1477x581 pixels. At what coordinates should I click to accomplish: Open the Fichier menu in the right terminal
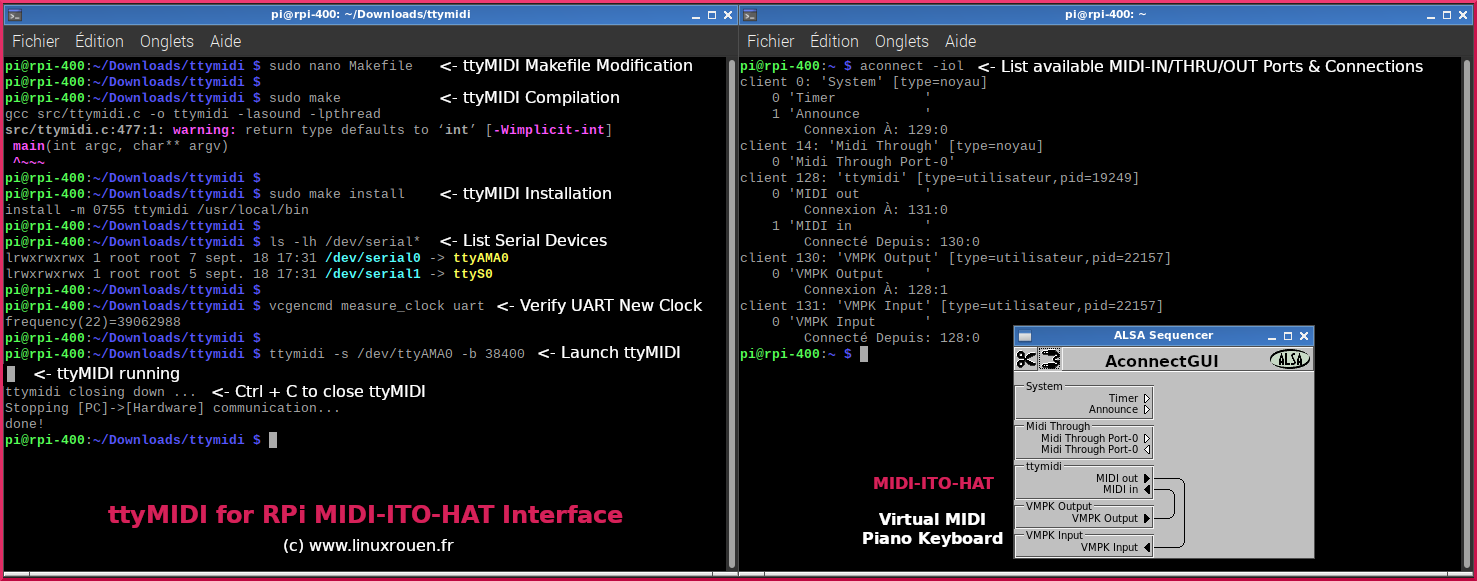point(771,41)
